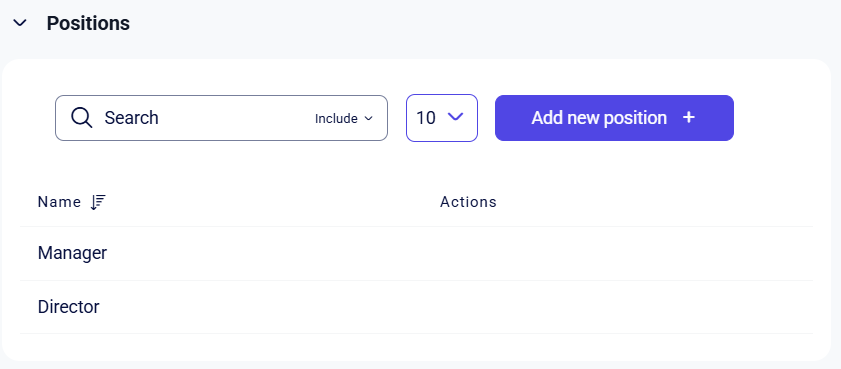Screen dimensions: 841x369
Task: Sort by the Name column header
Action: (59, 202)
